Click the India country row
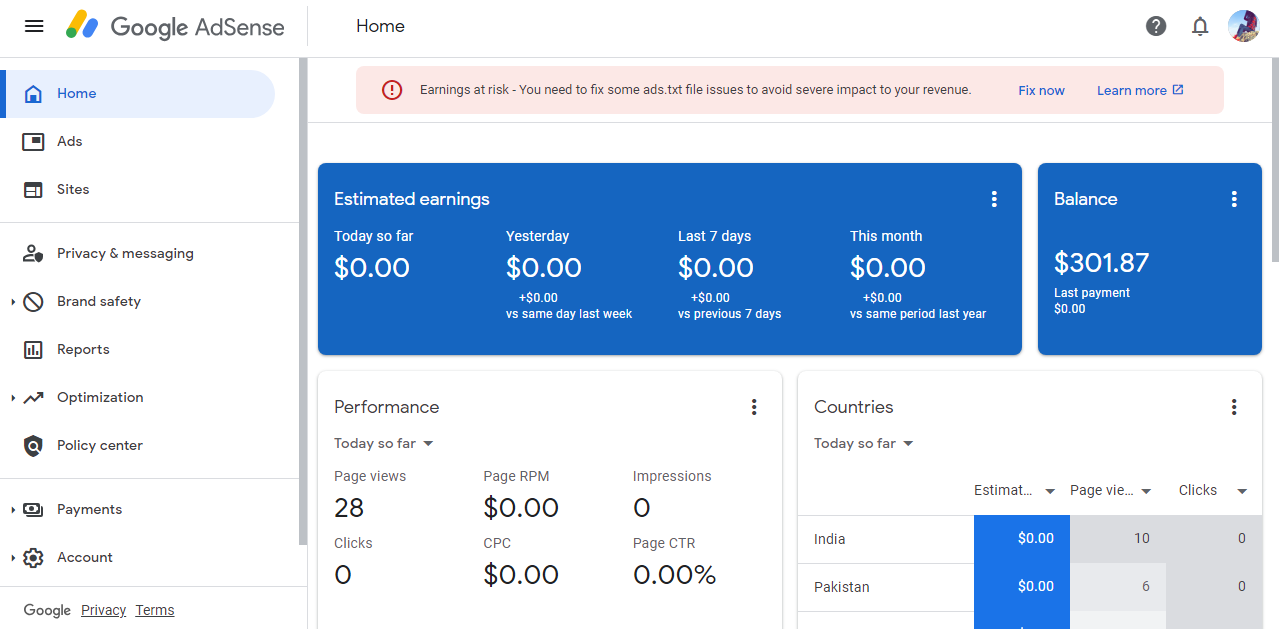The height and width of the screenshot is (629, 1279). pos(1030,539)
